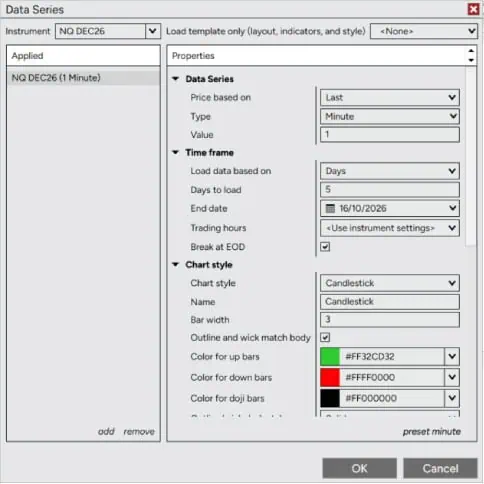Click the red down bars color swatch
484x484 pixels.
pyautogui.click(x=330, y=377)
